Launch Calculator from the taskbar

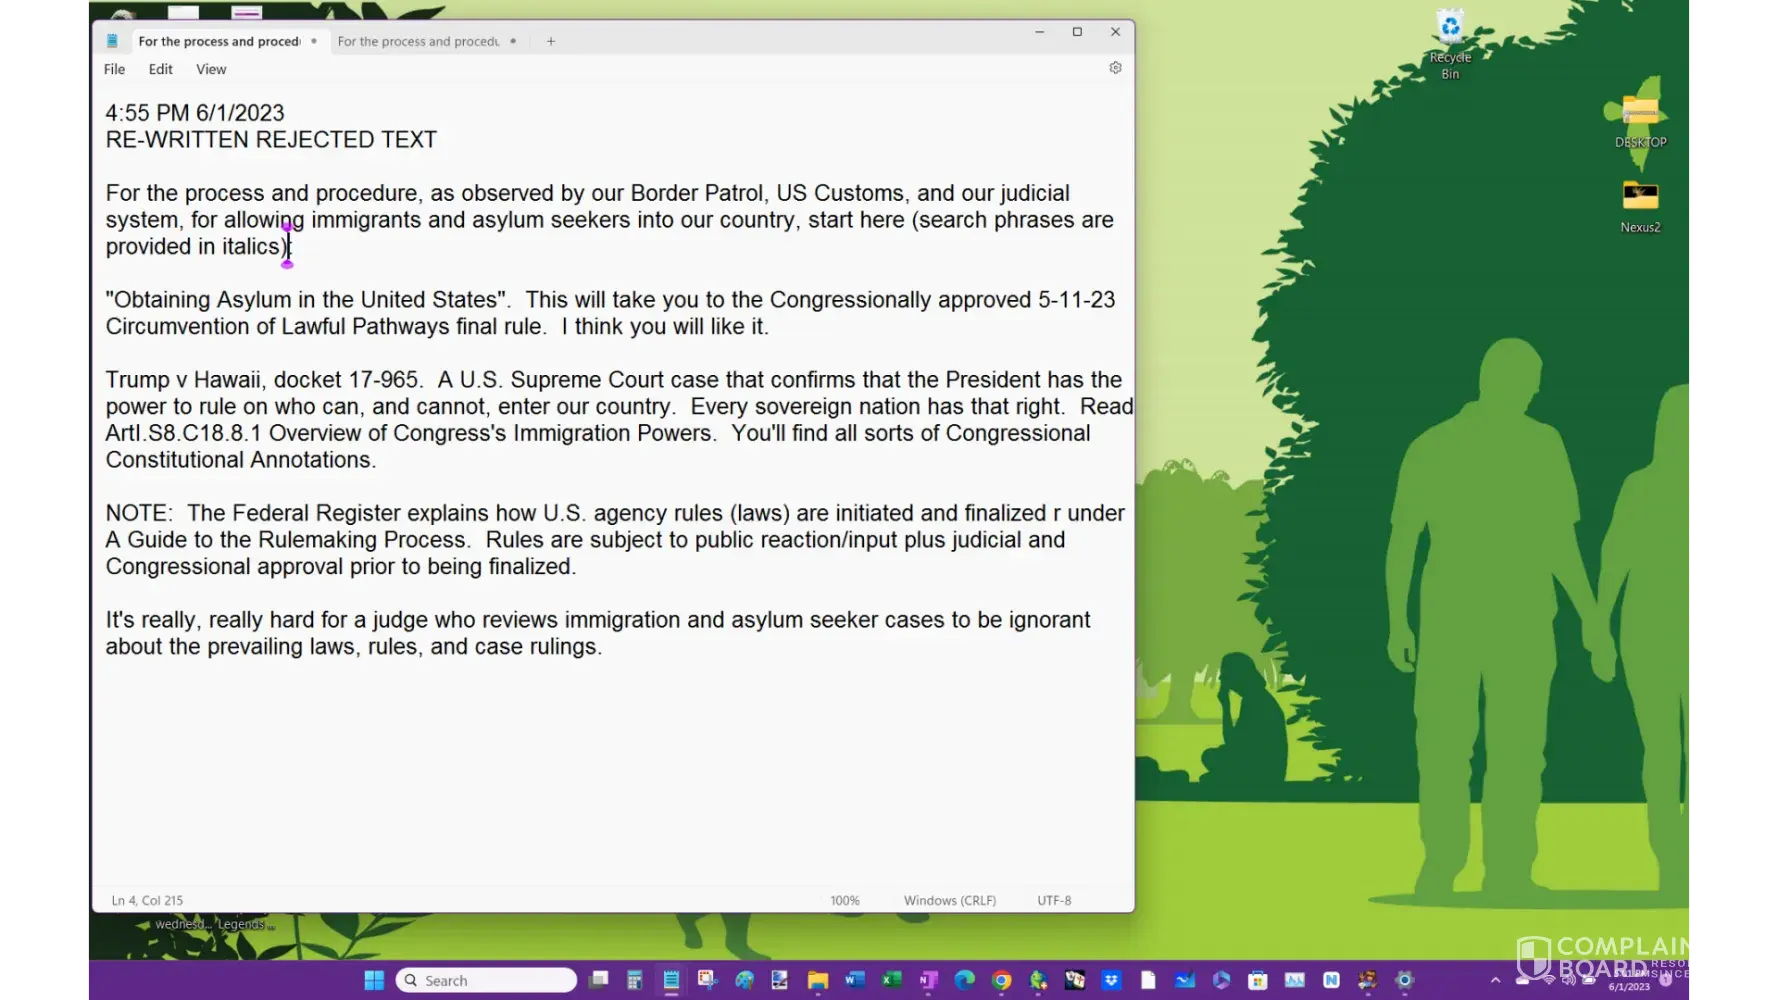[x=634, y=980]
